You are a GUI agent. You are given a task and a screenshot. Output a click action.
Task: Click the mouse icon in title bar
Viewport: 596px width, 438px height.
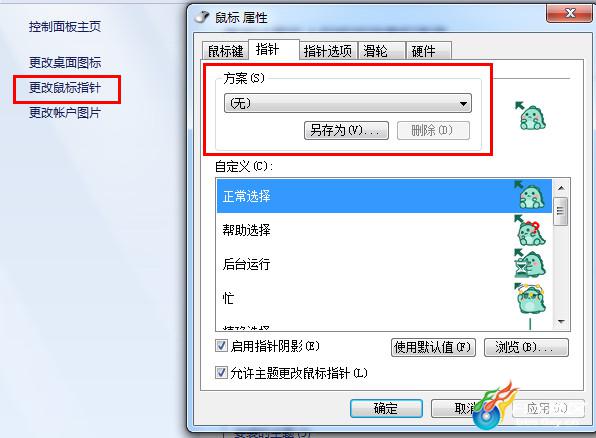[202, 17]
